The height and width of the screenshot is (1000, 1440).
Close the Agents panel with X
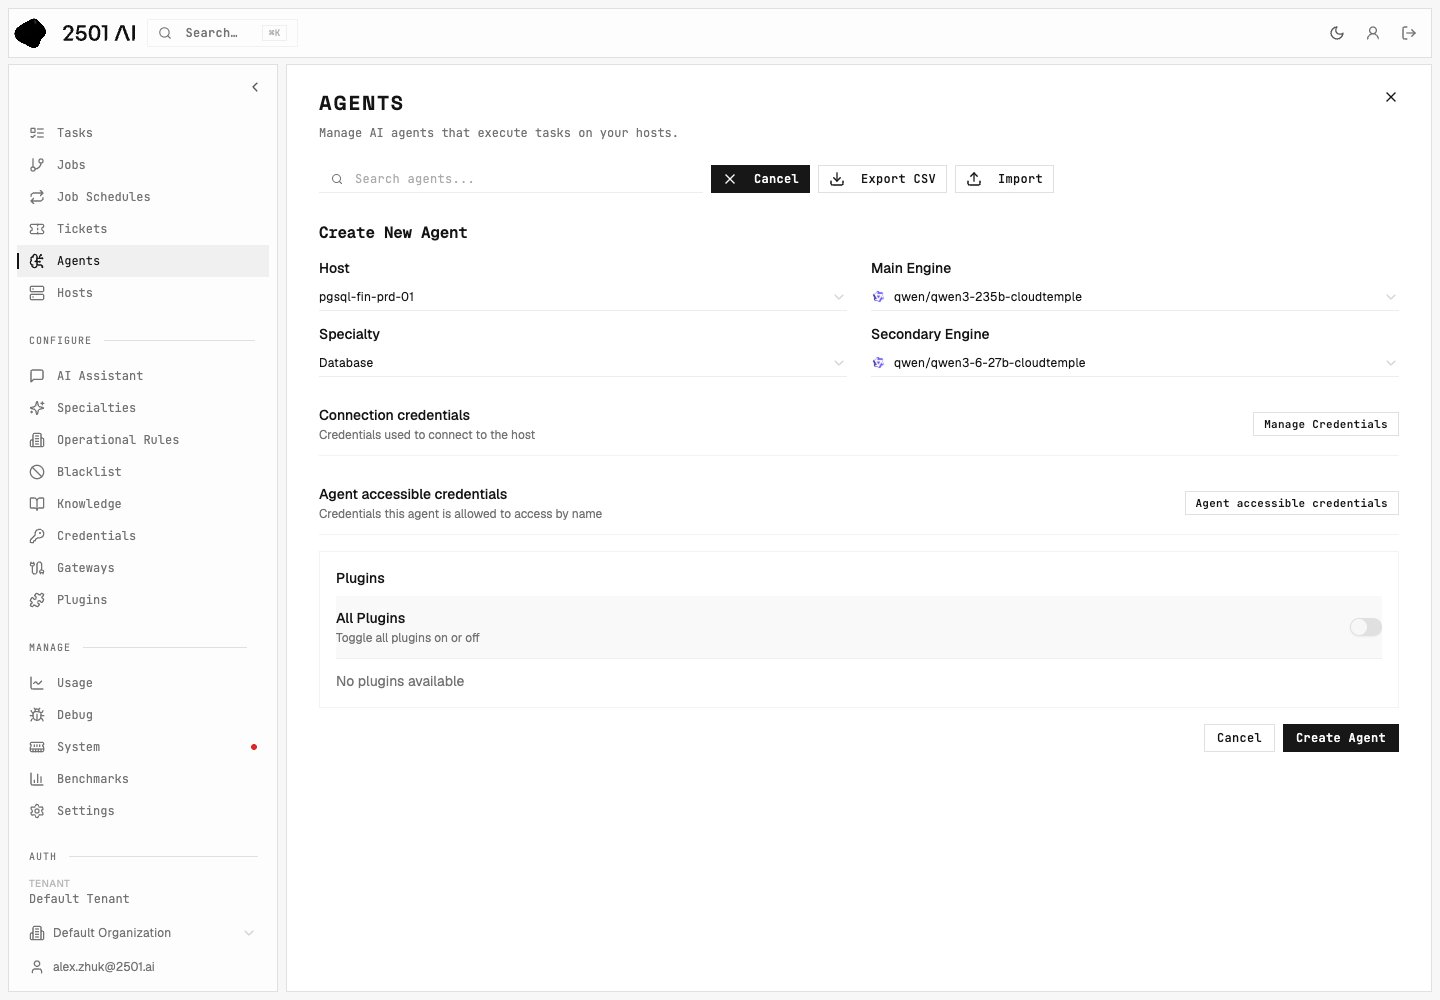click(x=1391, y=97)
